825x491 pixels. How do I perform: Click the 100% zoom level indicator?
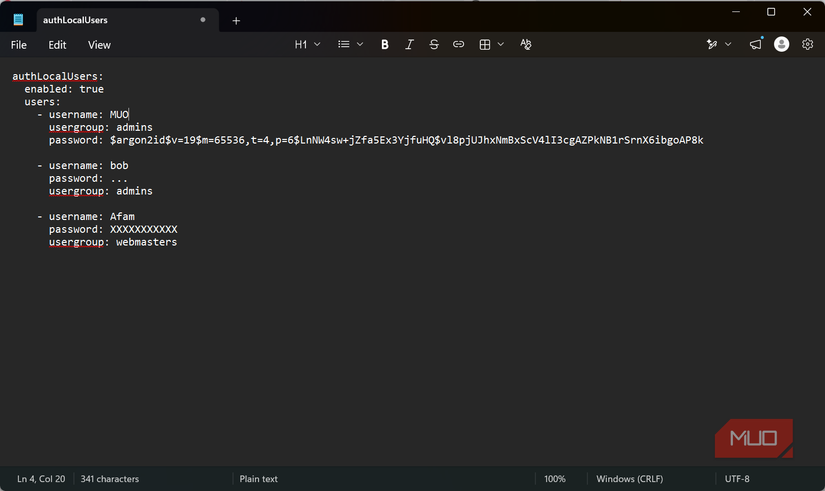click(555, 479)
